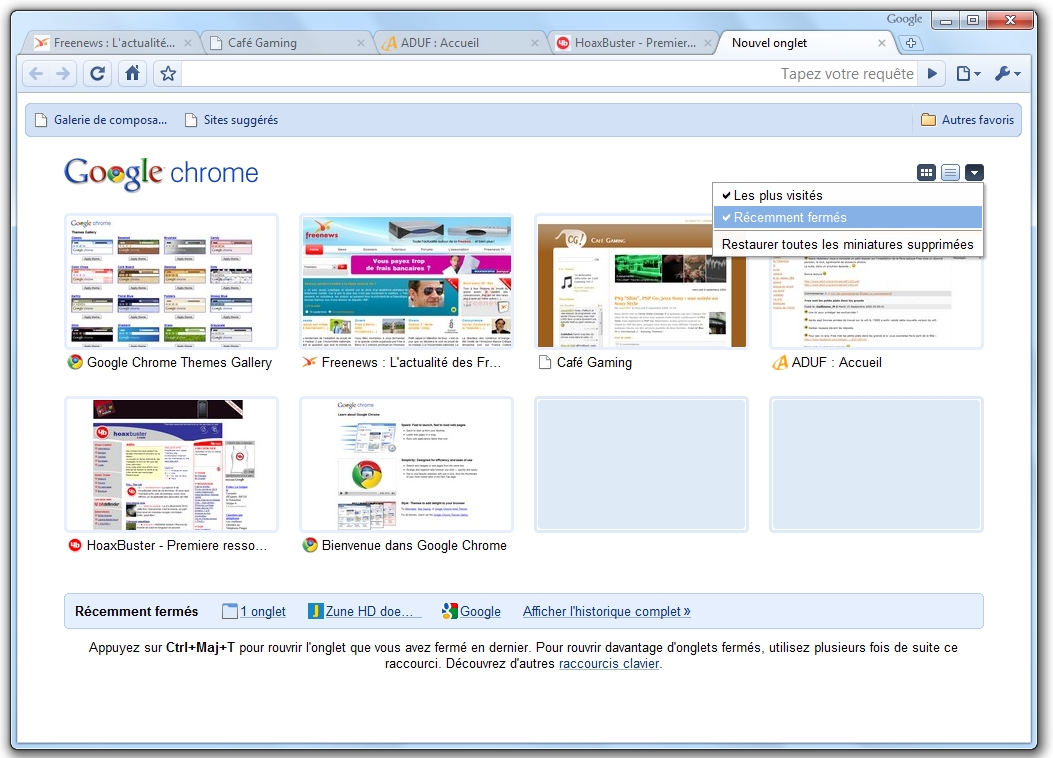Click the Google Chrome logo
The height and width of the screenshot is (758, 1053).
pyautogui.click(x=161, y=173)
